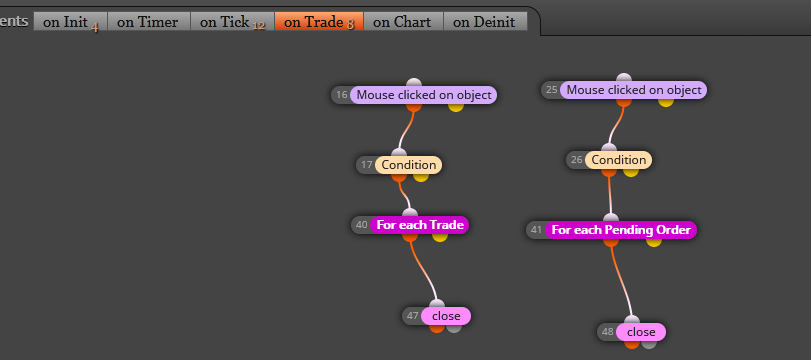Switch to the on Deinit tab
Image resolution: width=811 pixels, height=360 pixels.
[485, 22]
